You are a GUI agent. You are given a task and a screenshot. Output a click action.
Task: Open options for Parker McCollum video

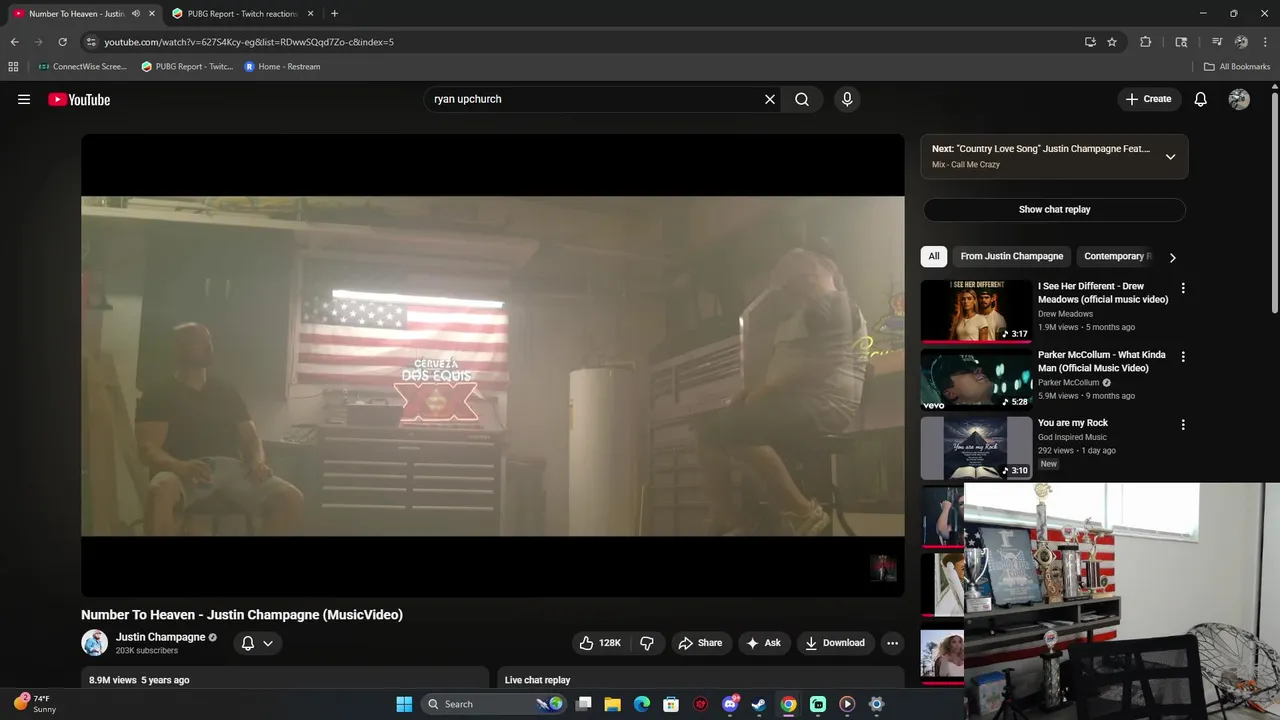[1183, 357]
